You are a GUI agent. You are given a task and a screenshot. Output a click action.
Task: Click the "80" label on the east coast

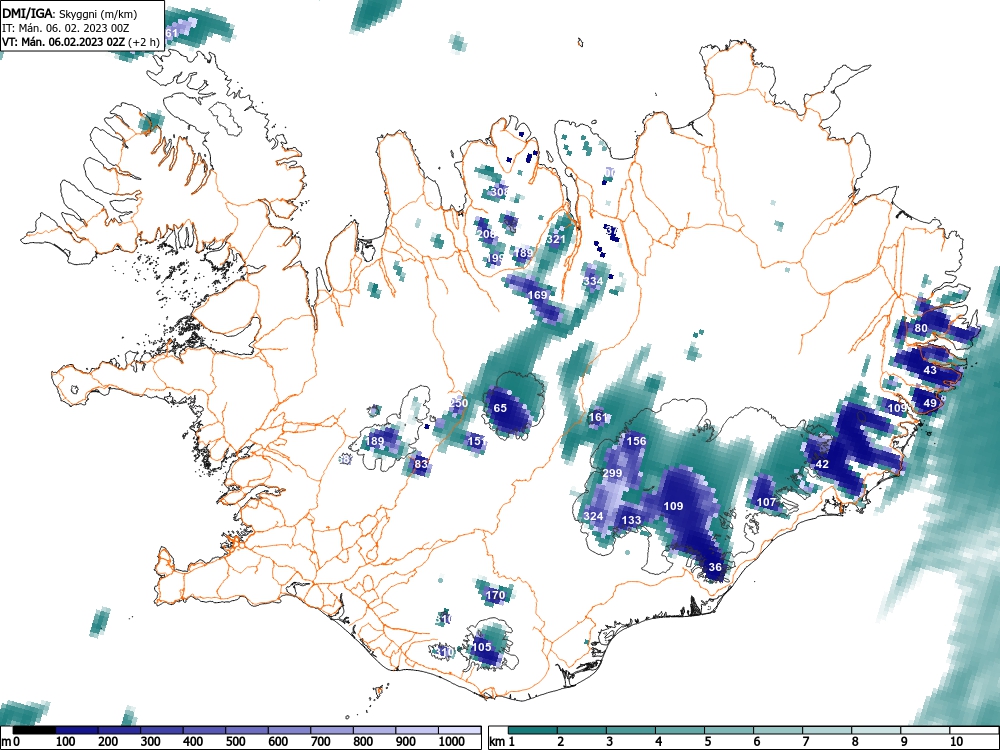pyautogui.click(x=921, y=328)
